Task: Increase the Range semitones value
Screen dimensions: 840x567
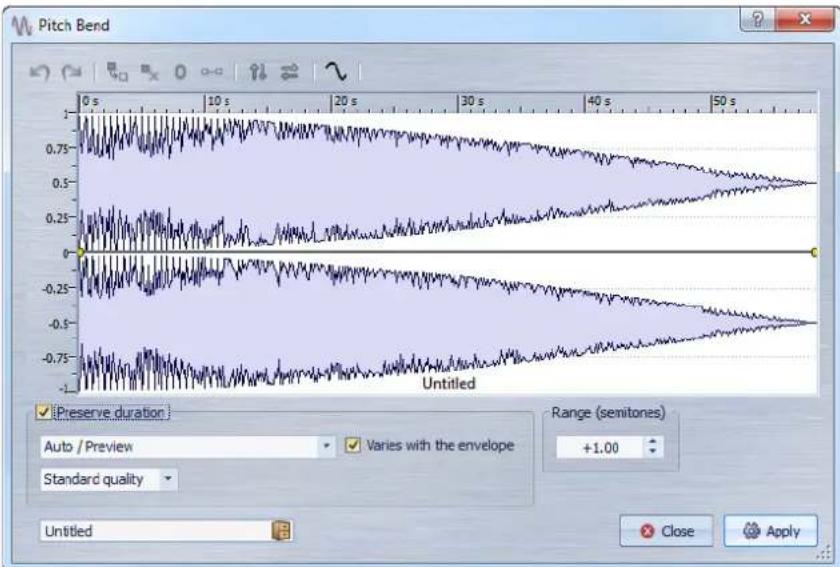Action: [x=652, y=442]
